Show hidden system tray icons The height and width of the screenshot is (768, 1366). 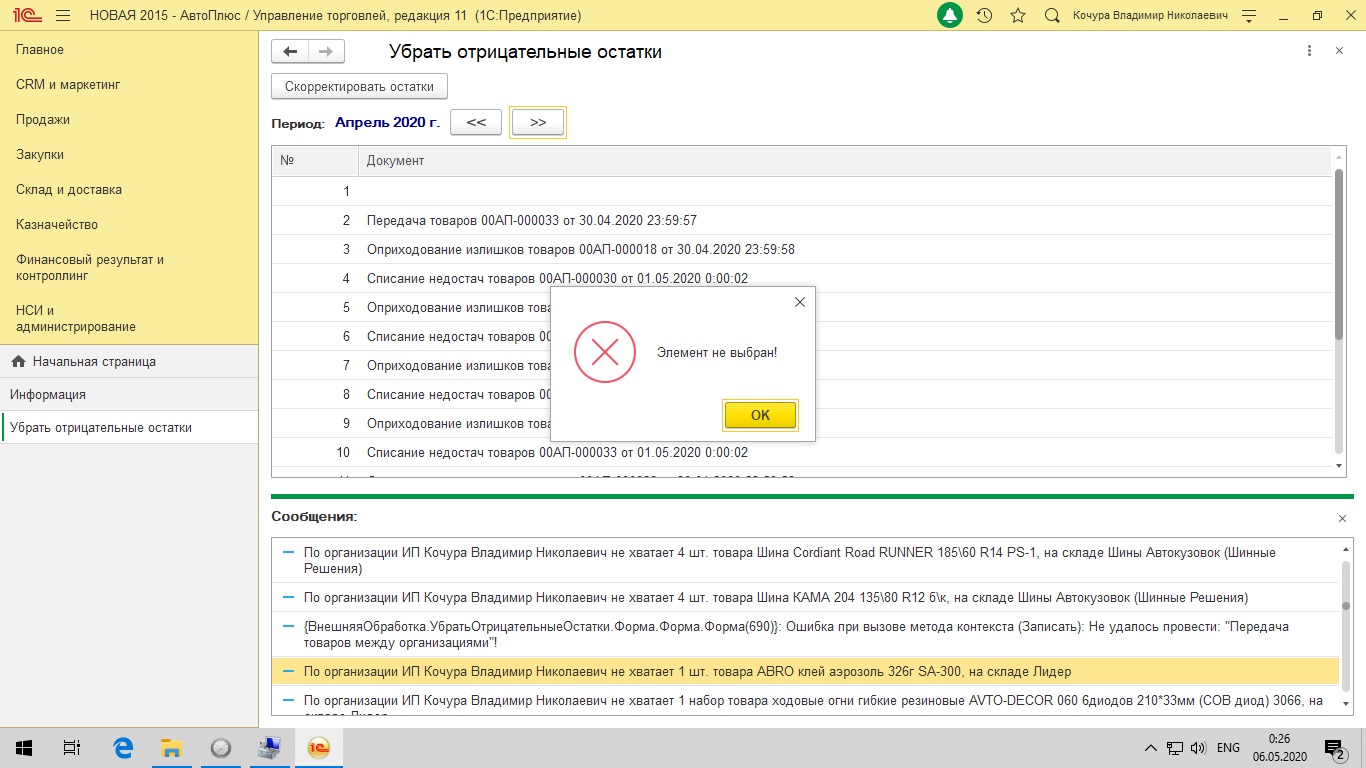[1150, 747]
